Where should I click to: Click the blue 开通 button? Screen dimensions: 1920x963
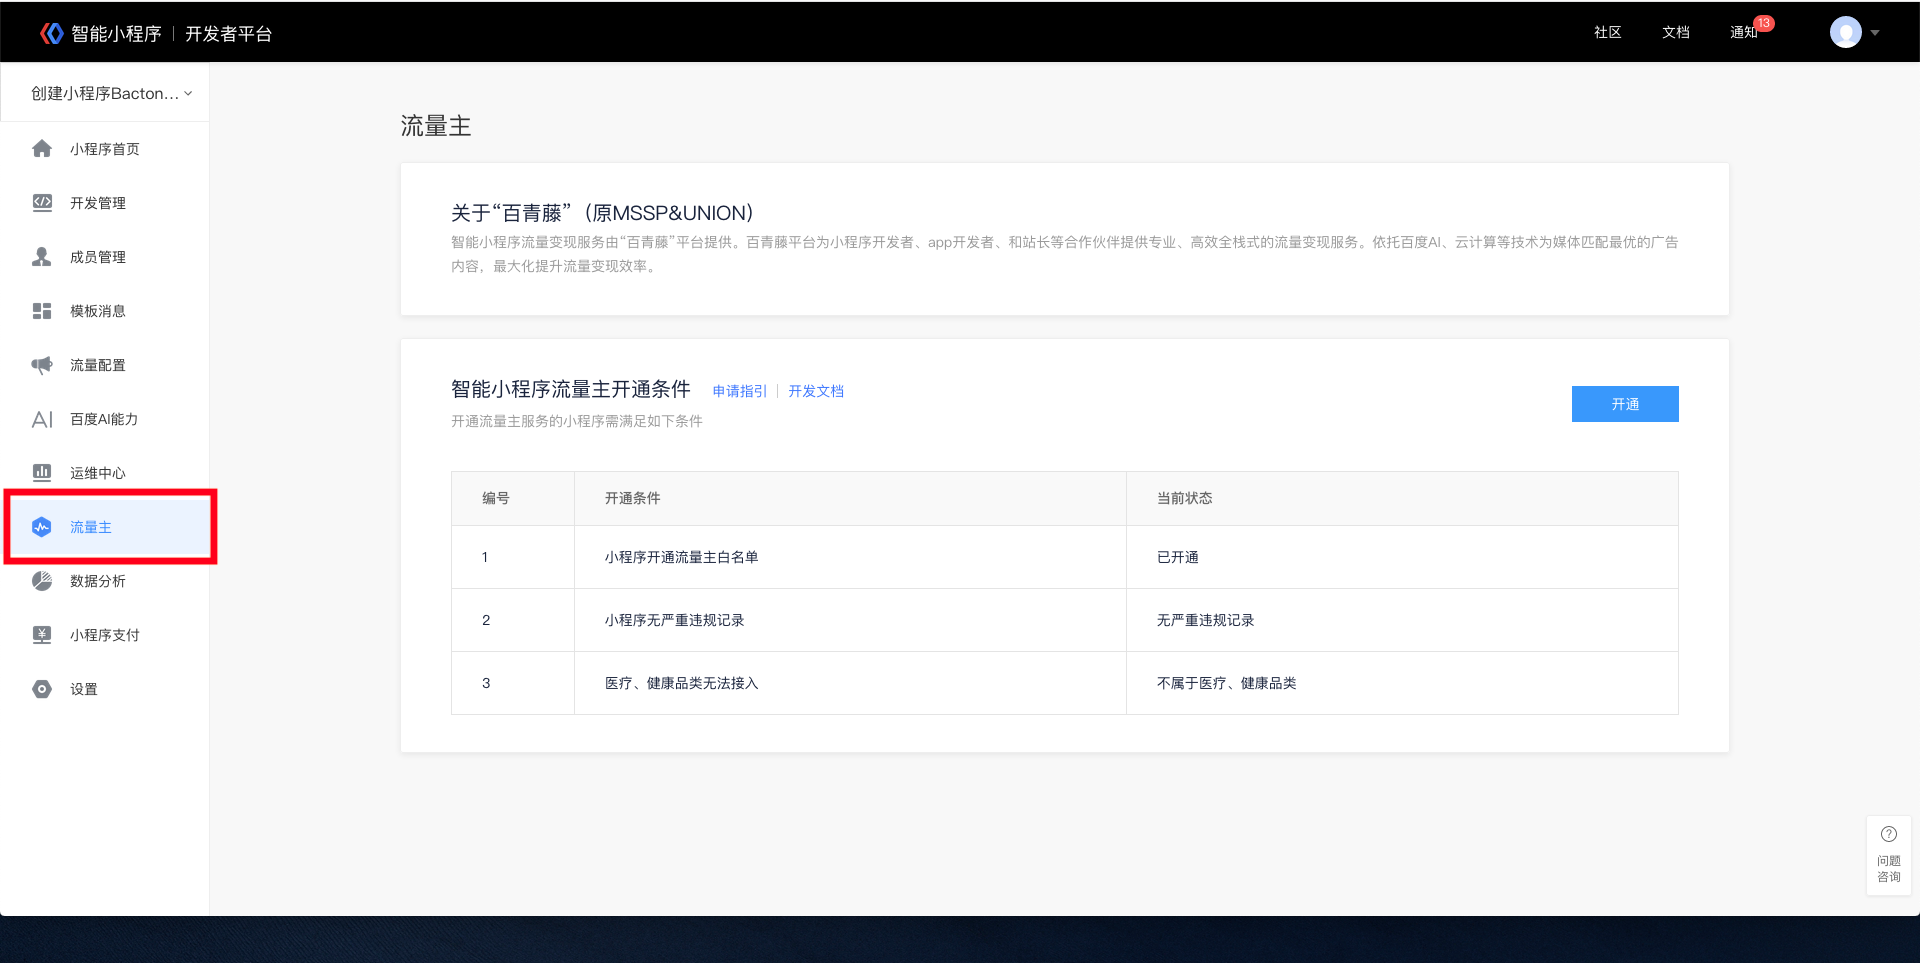[1625, 404]
